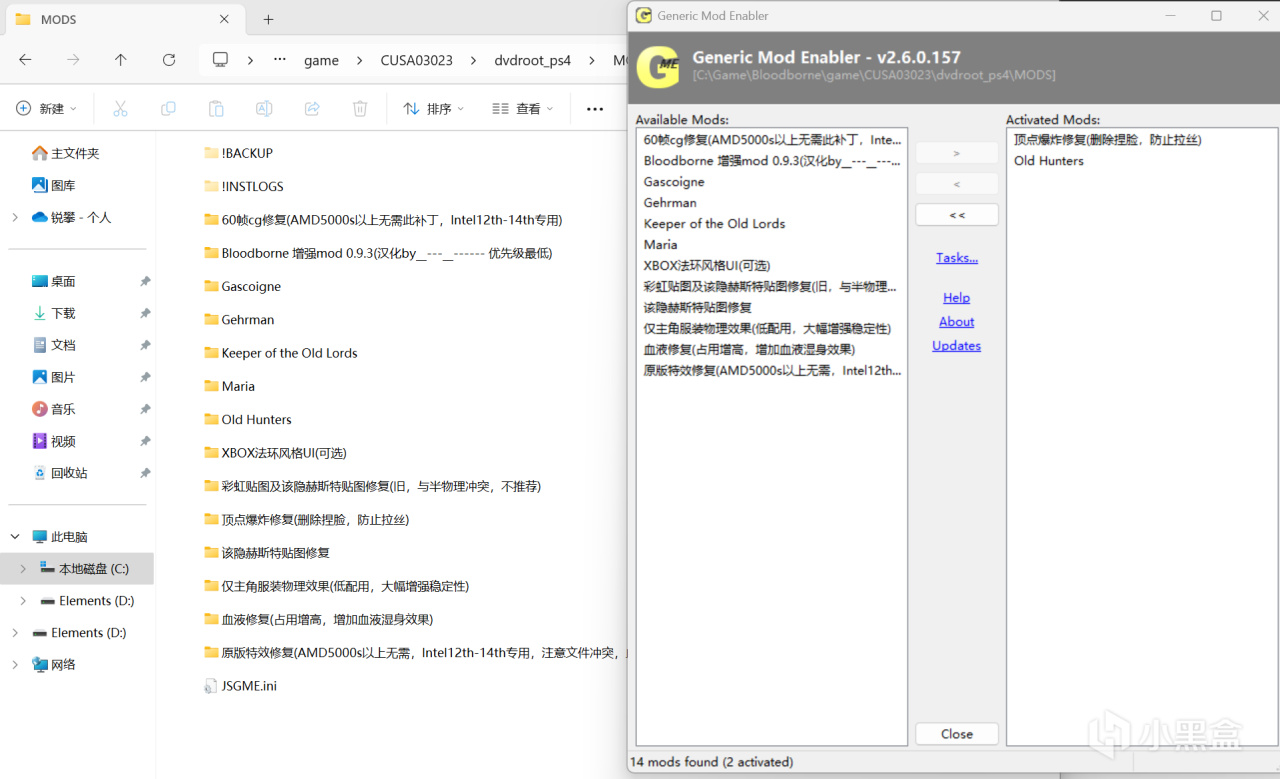Select XBOX法环风格UI(可选) folder in Explorer

tap(275, 453)
